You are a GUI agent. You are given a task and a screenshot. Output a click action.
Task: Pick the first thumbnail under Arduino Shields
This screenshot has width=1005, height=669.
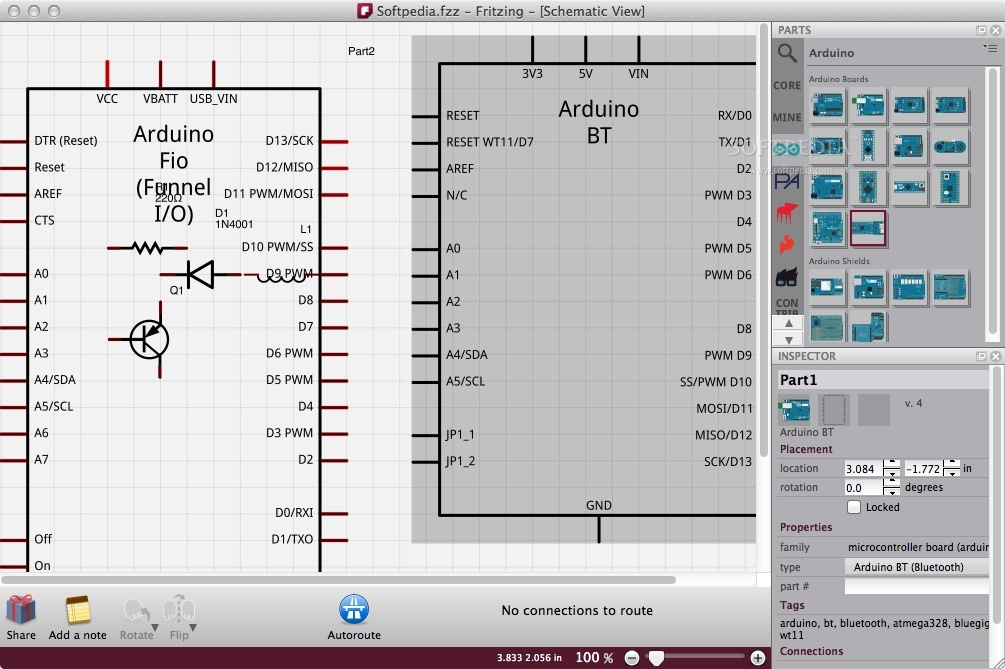pos(827,286)
